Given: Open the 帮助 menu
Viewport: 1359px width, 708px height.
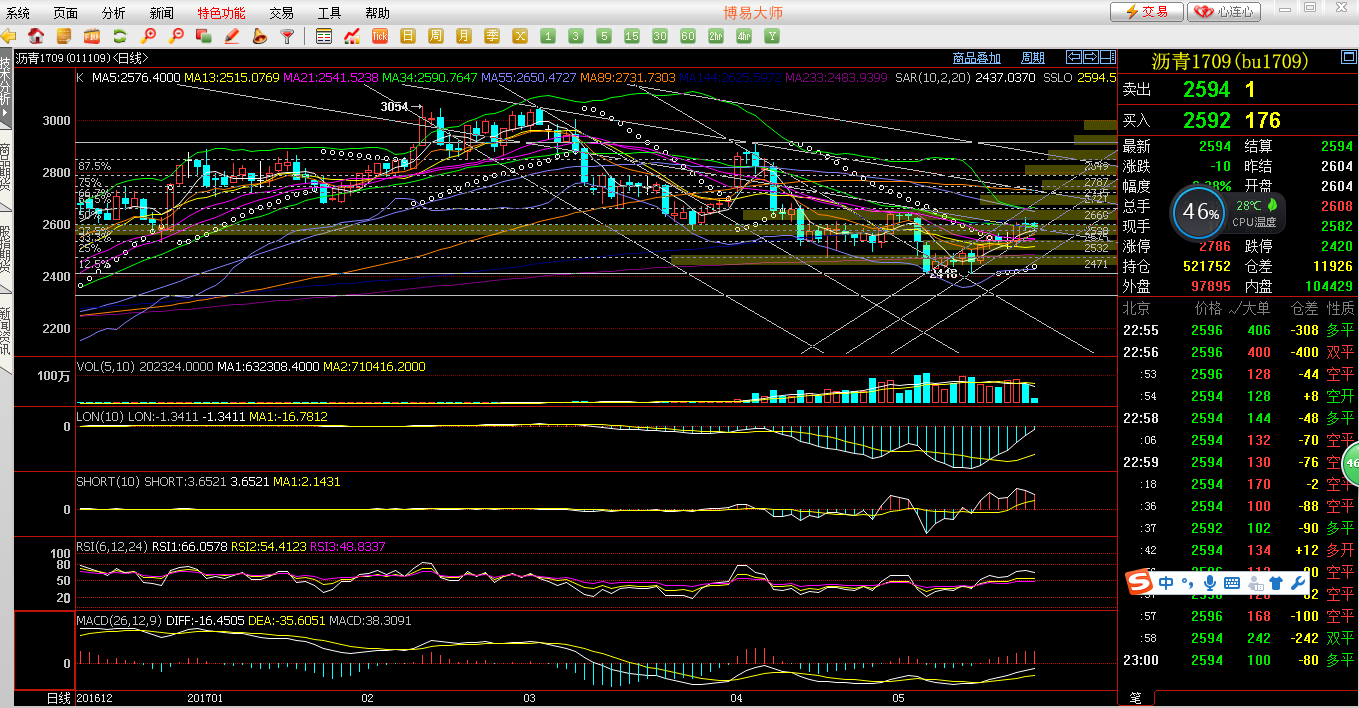Looking at the screenshot, I should 378,13.
